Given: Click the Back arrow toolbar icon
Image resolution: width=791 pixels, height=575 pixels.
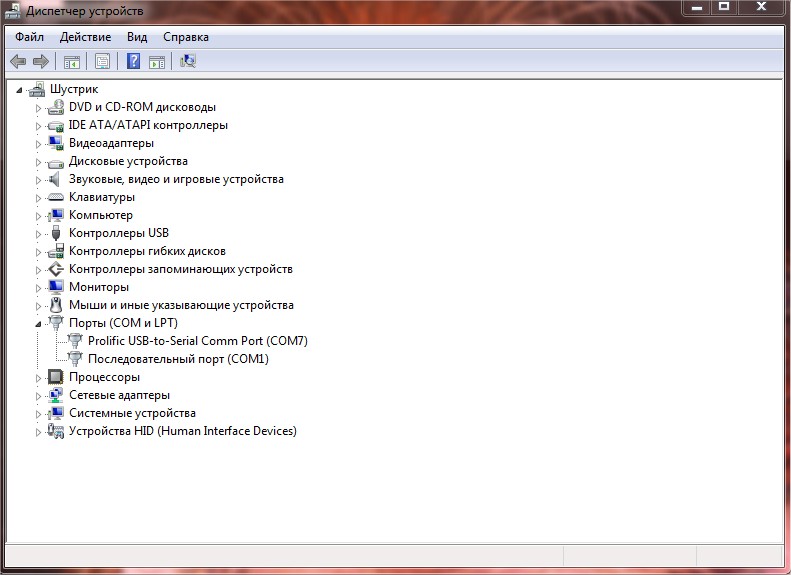Looking at the screenshot, I should [x=18, y=62].
